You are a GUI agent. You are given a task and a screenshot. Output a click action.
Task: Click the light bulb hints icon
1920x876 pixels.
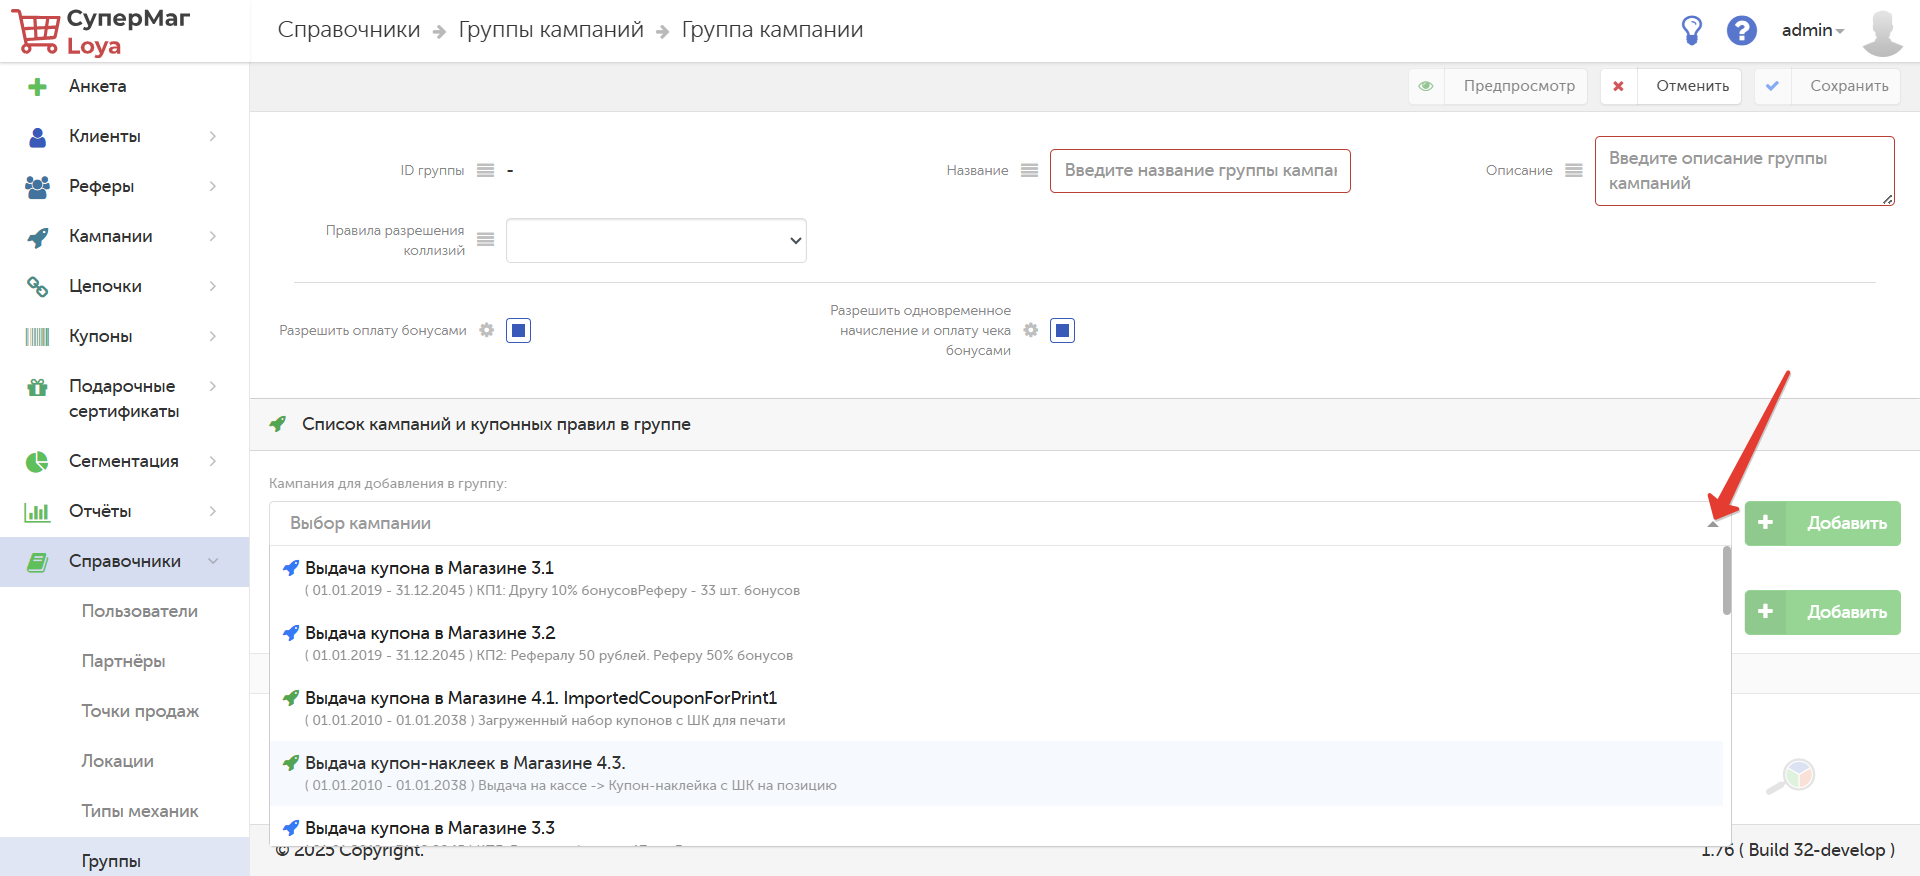[1691, 30]
